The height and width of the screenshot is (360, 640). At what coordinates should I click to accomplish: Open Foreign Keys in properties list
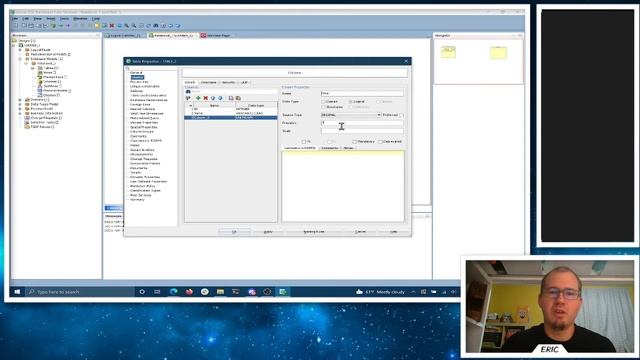(x=140, y=104)
